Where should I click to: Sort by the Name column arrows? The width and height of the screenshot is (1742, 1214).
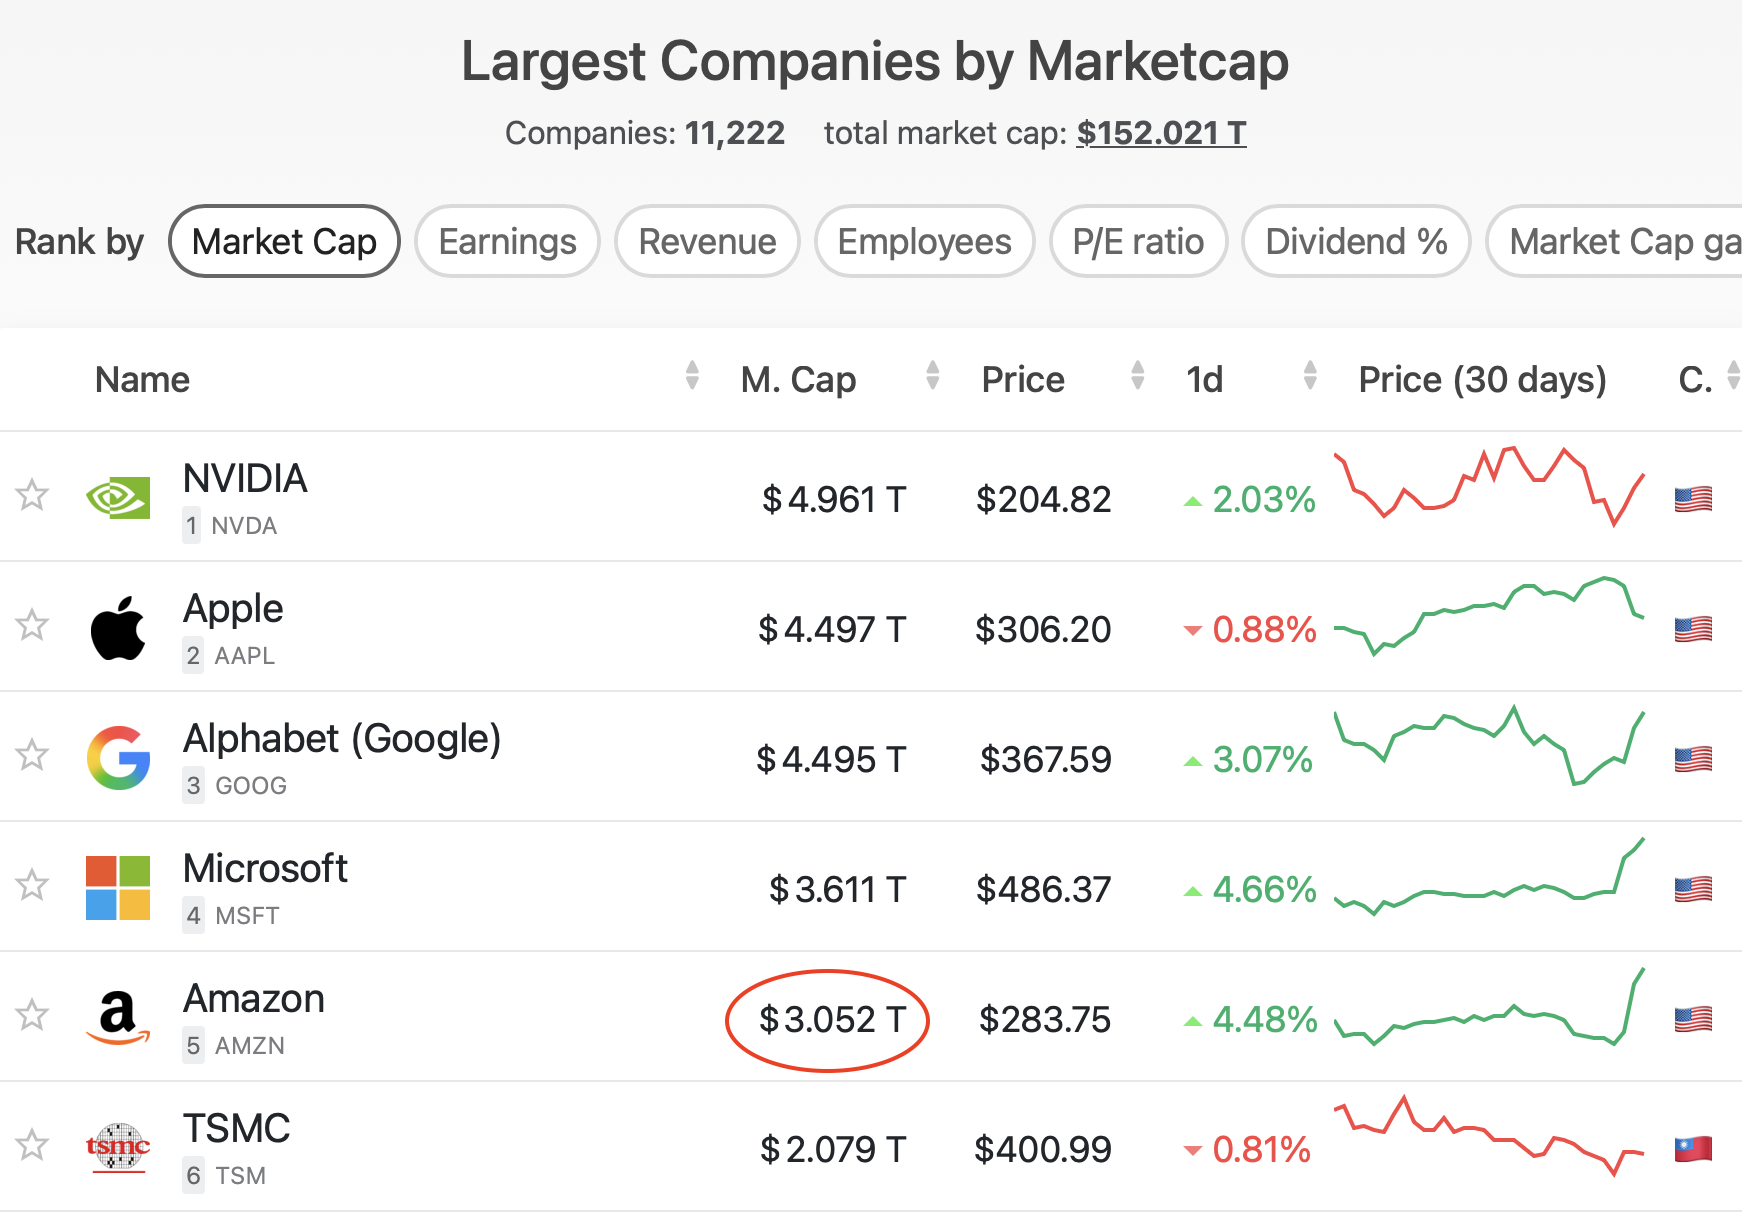[692, 376]
